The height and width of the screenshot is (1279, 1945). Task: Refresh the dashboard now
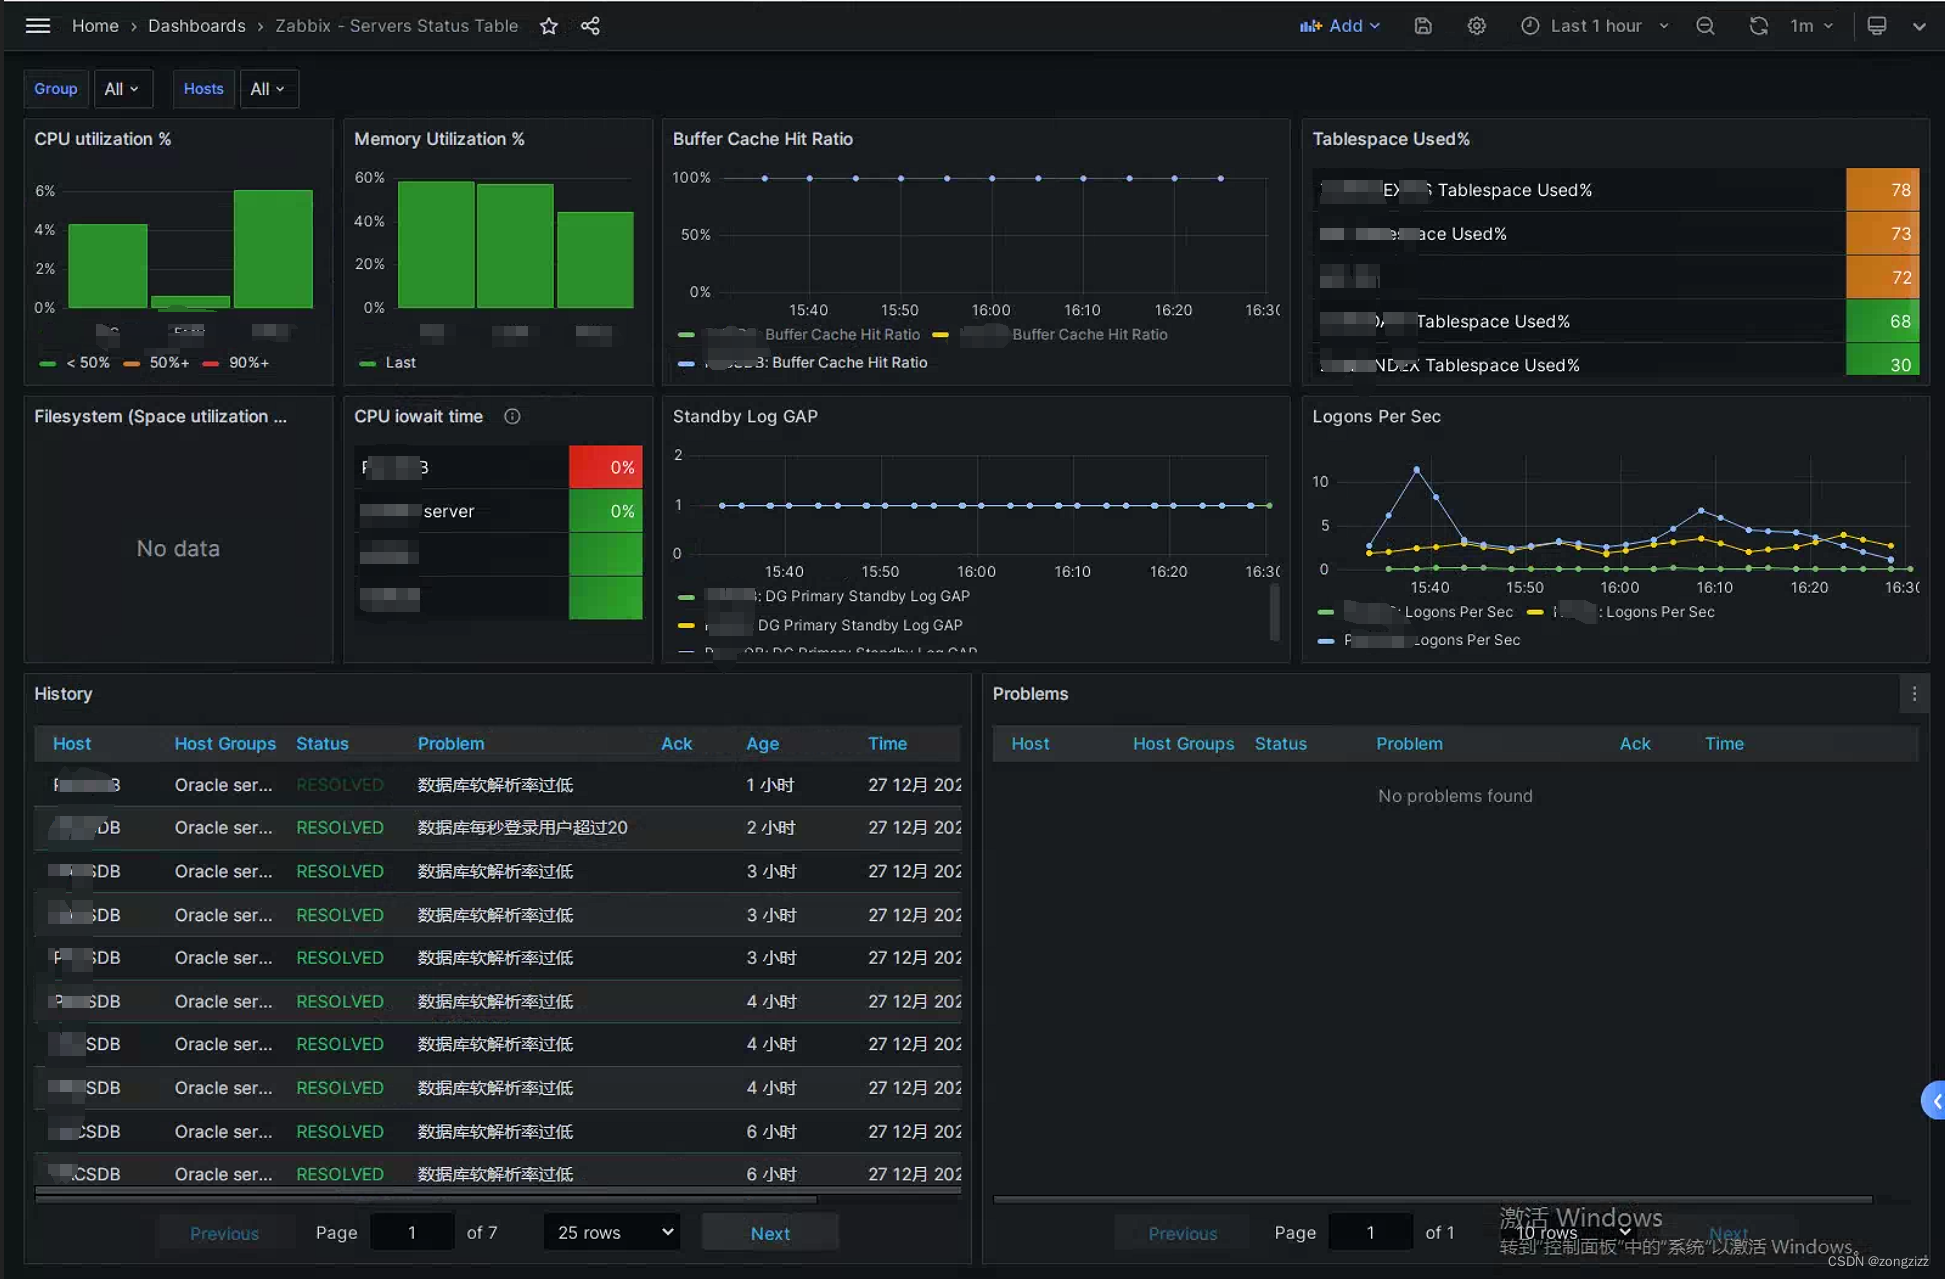click(1758, 26)
